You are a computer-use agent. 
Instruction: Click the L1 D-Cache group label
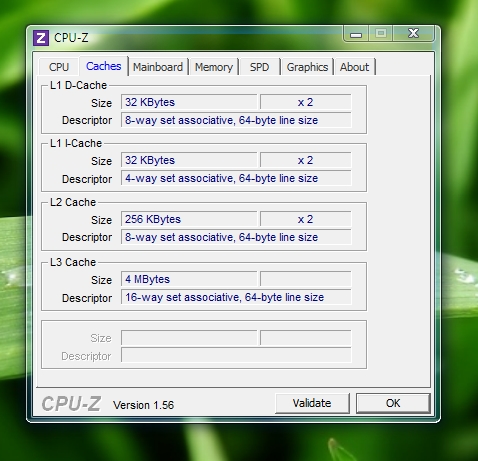[78, 85]
